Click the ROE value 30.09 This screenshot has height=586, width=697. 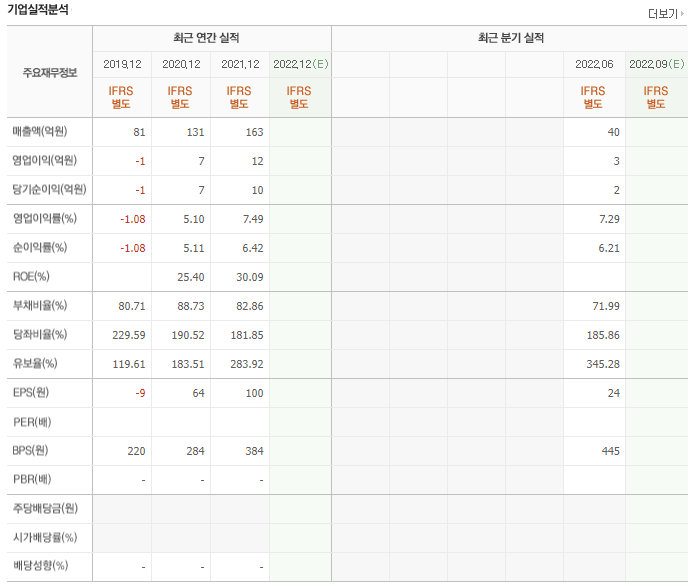coord(250,277)
